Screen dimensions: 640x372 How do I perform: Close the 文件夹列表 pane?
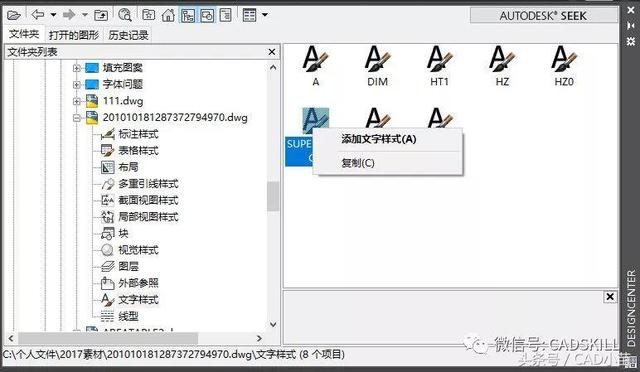click(x=272, y=52)
